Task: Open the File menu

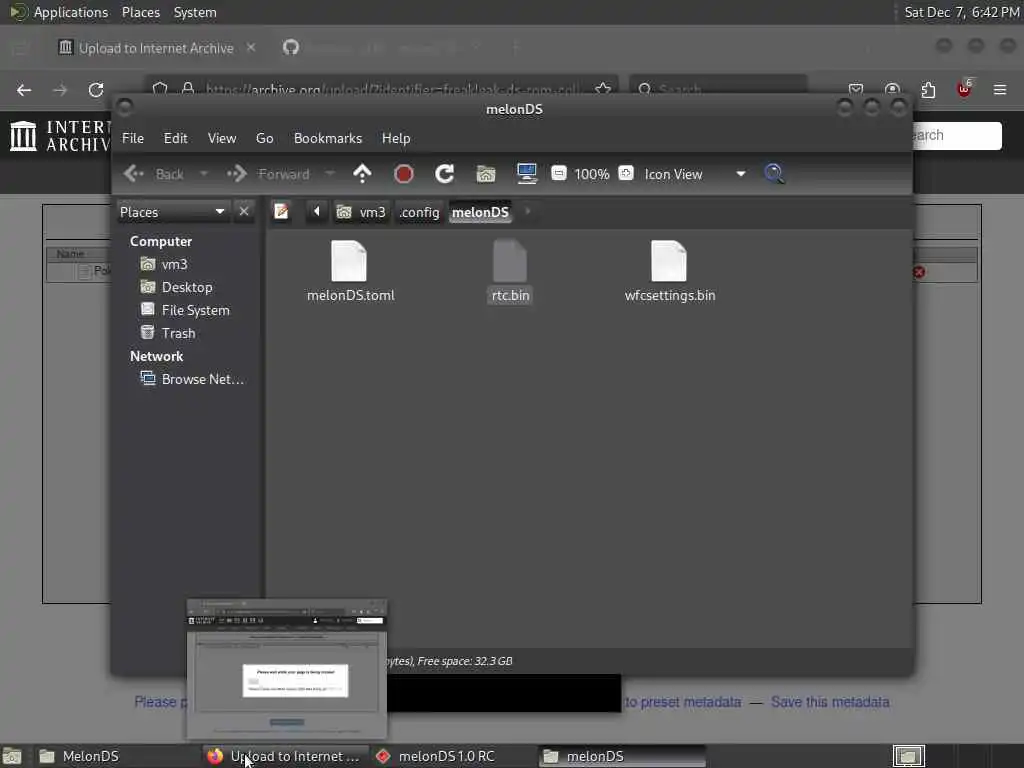Action: (x=133, y=138)
